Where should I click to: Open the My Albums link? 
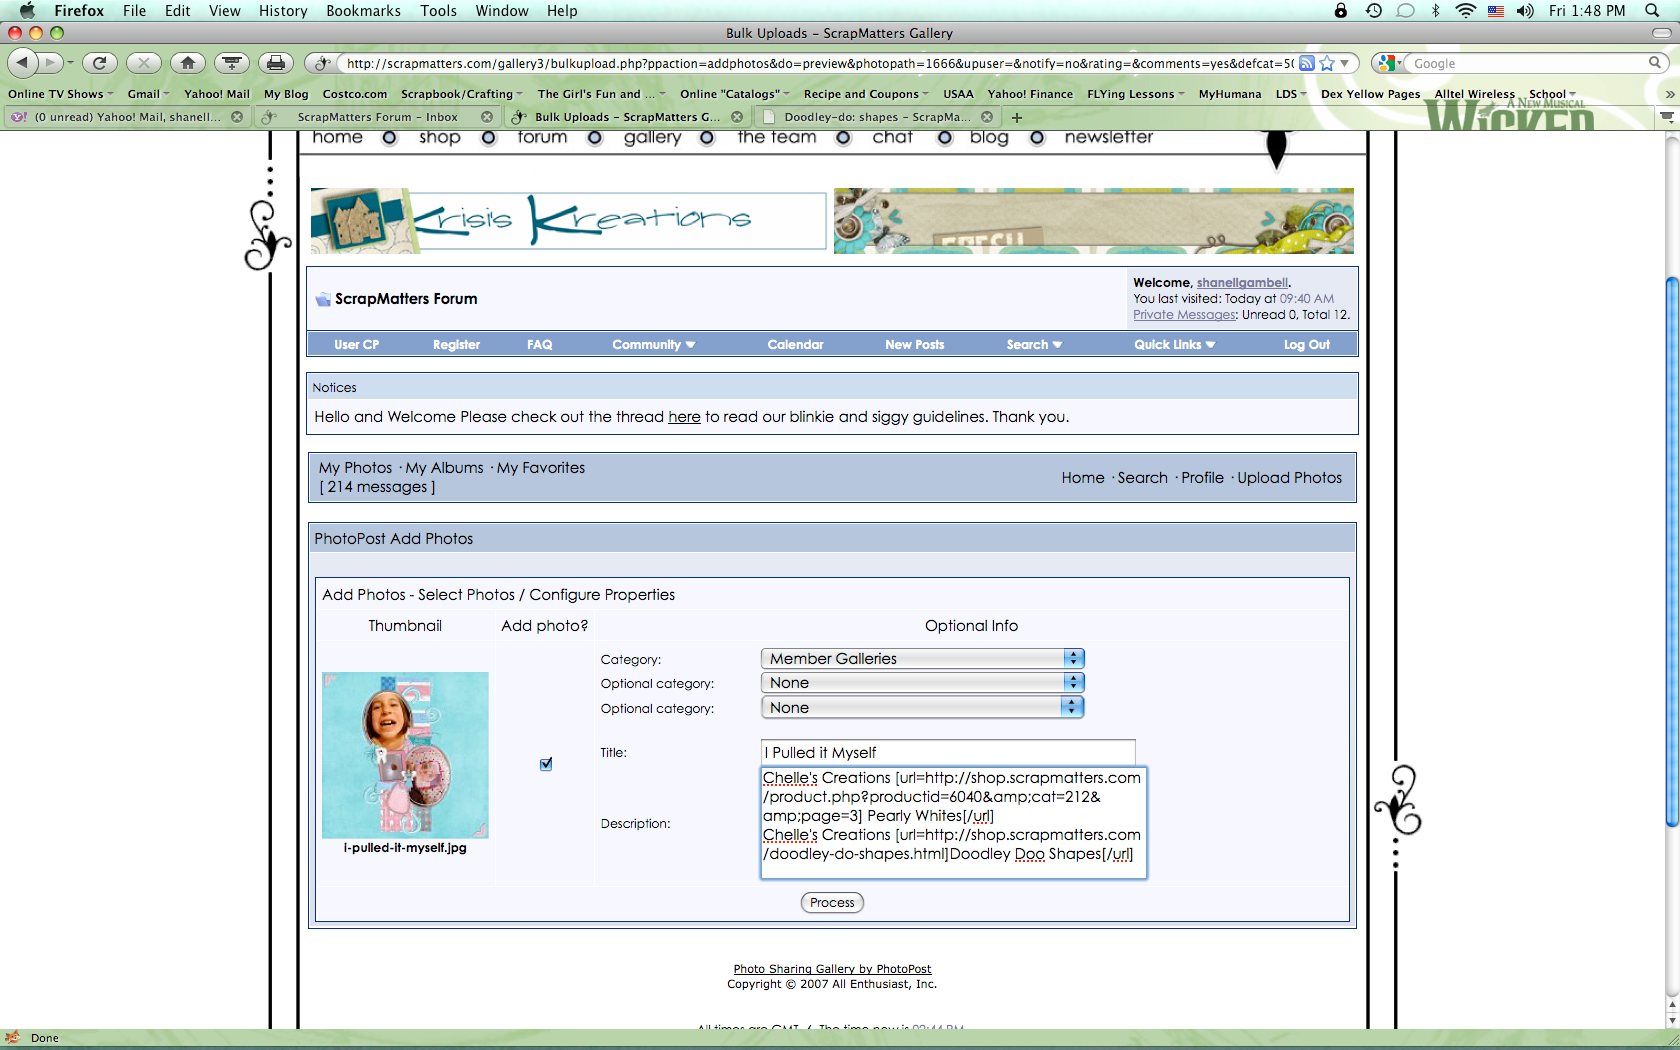(444, 468)
